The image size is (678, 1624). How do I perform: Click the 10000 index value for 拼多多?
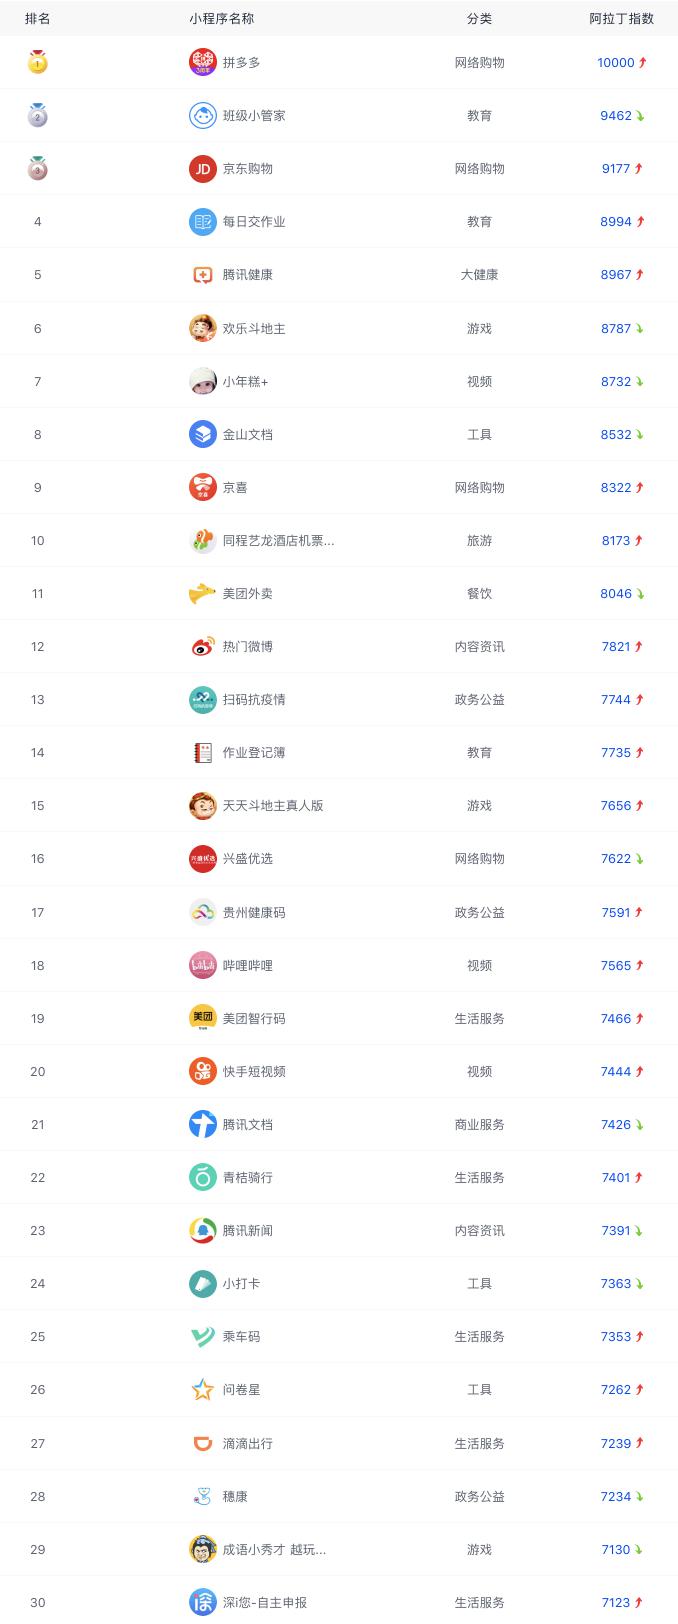pyautogui.click(x=615, y=62)
